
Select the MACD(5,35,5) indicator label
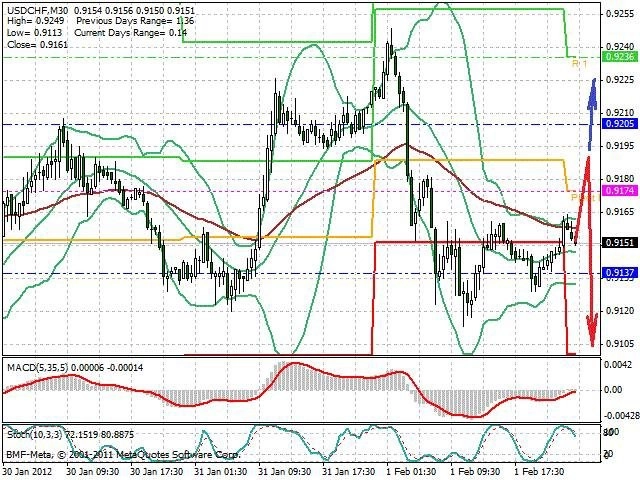[38, 368]
